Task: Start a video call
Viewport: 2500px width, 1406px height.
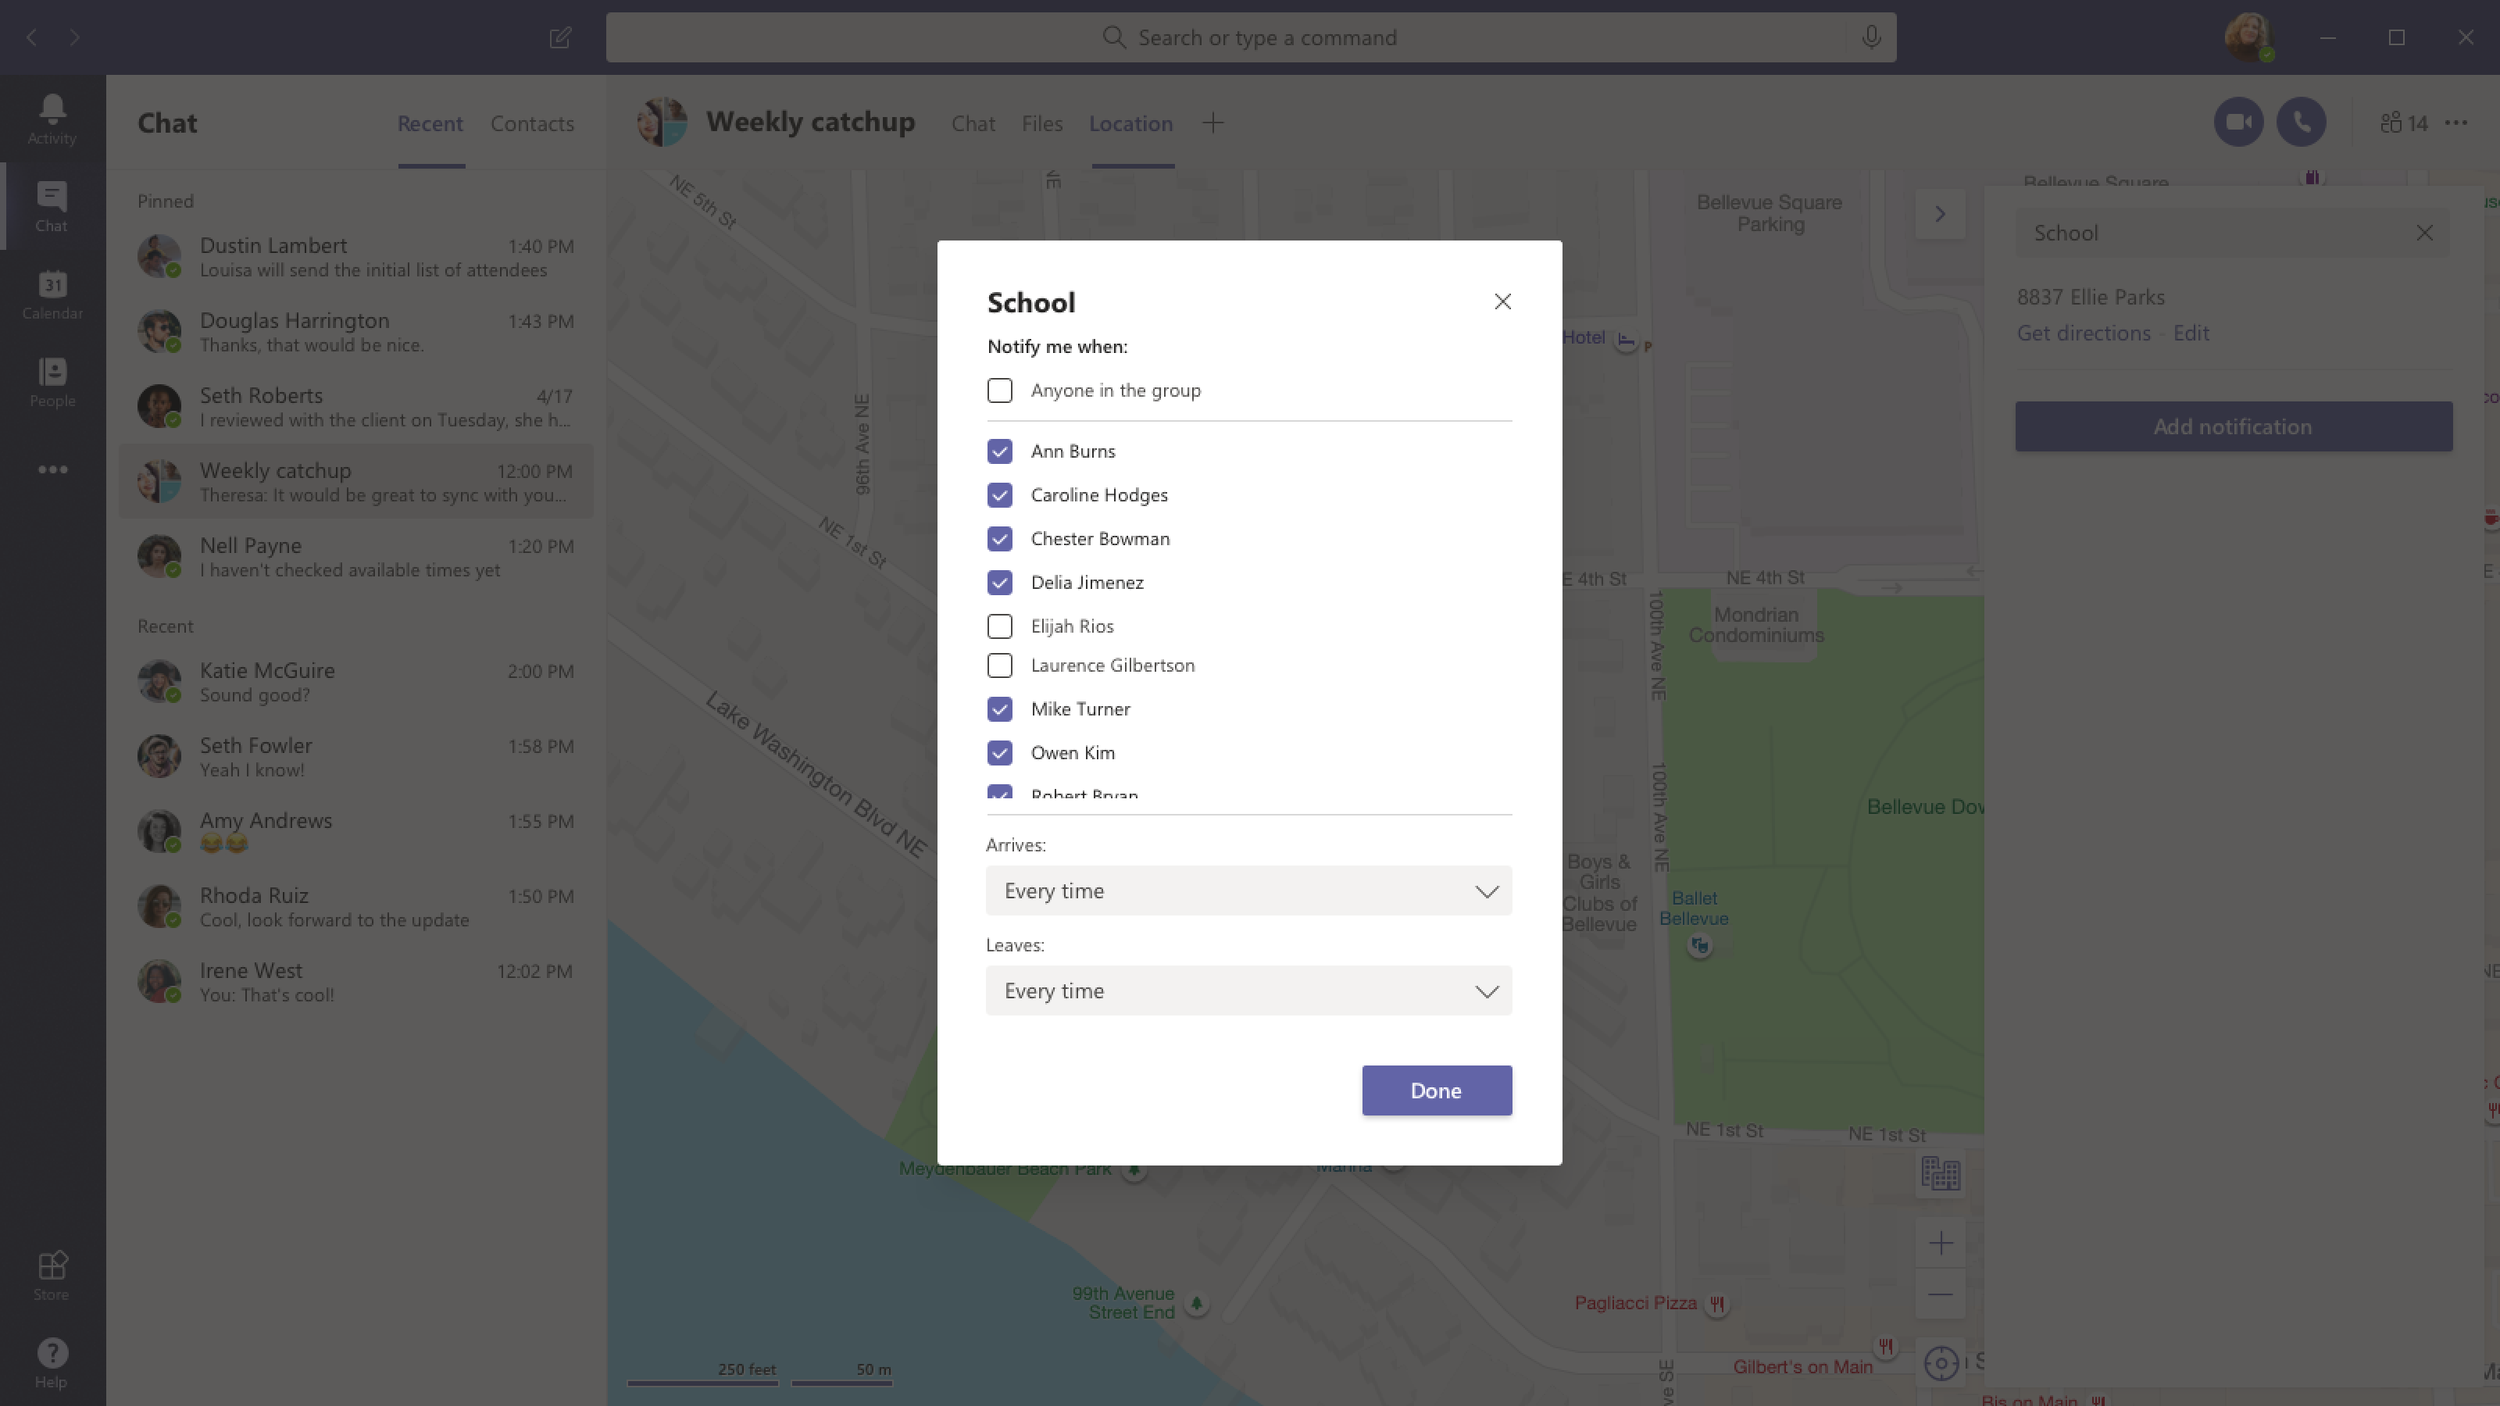Action: pyautogui.click(x=2238, y=122)
